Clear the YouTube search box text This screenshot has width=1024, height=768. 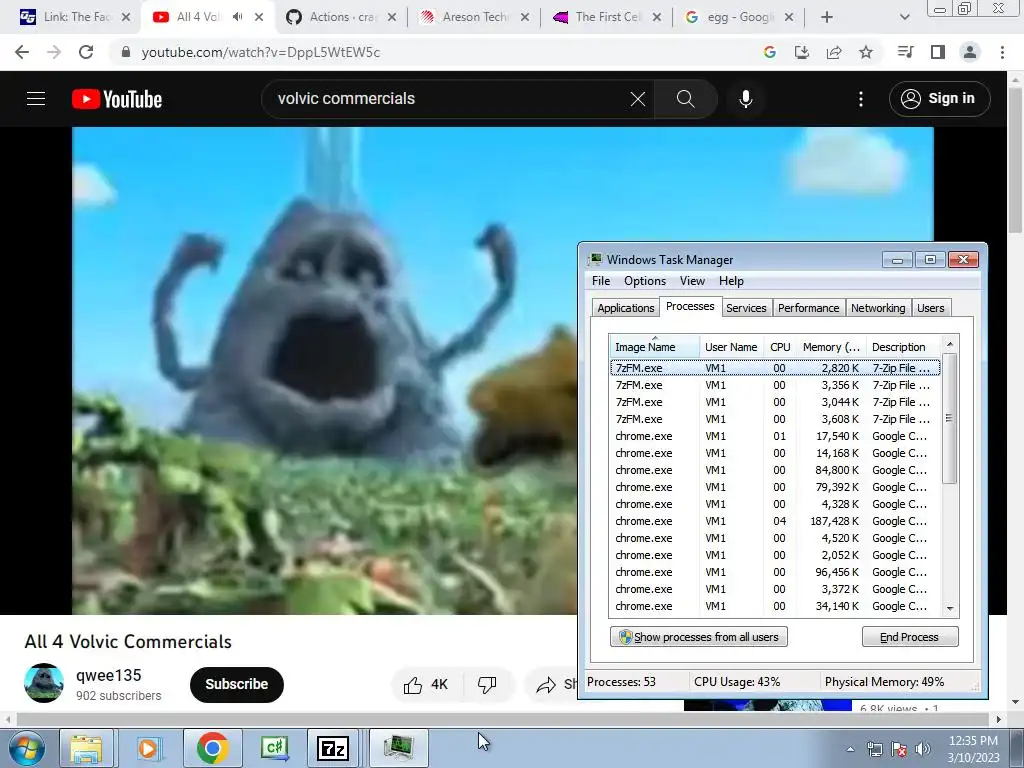[637, 99]
